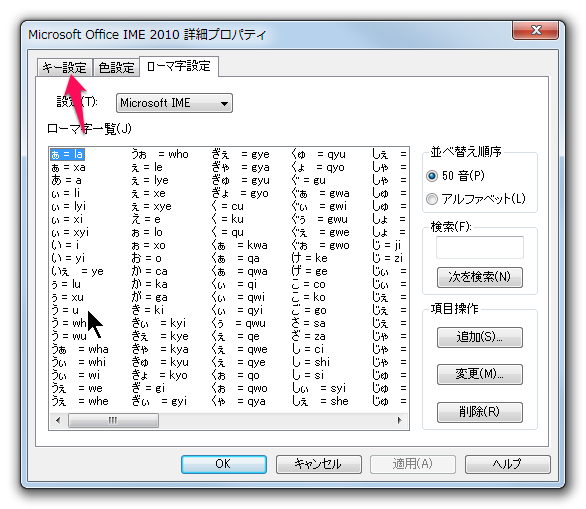Click the list's left scroll arrow
The image size is (586, 509).
click(x=58, y=420)
